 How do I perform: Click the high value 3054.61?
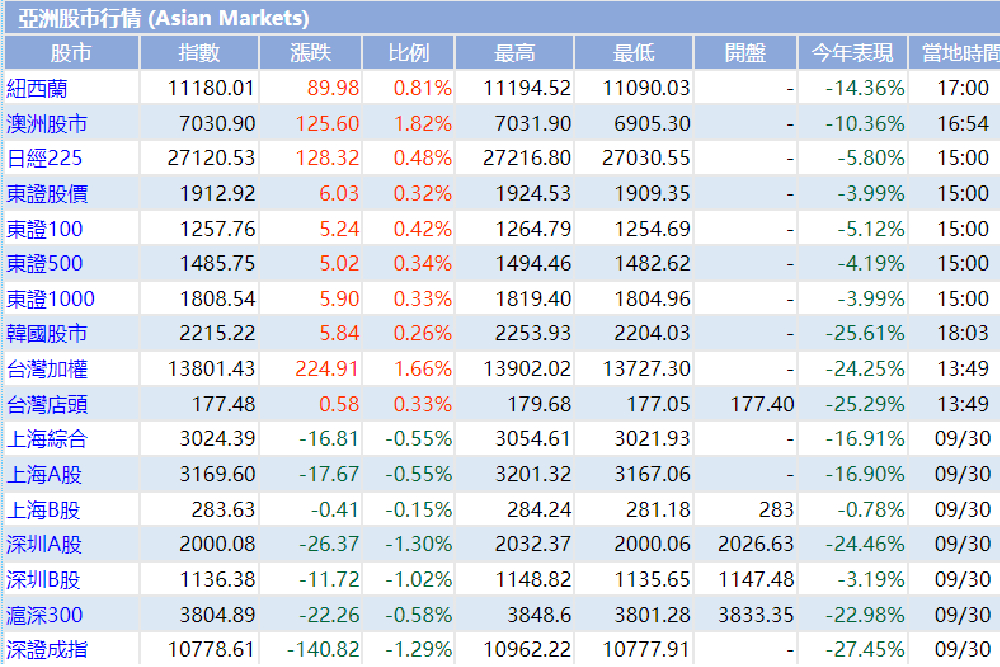[x=533, y=439]
